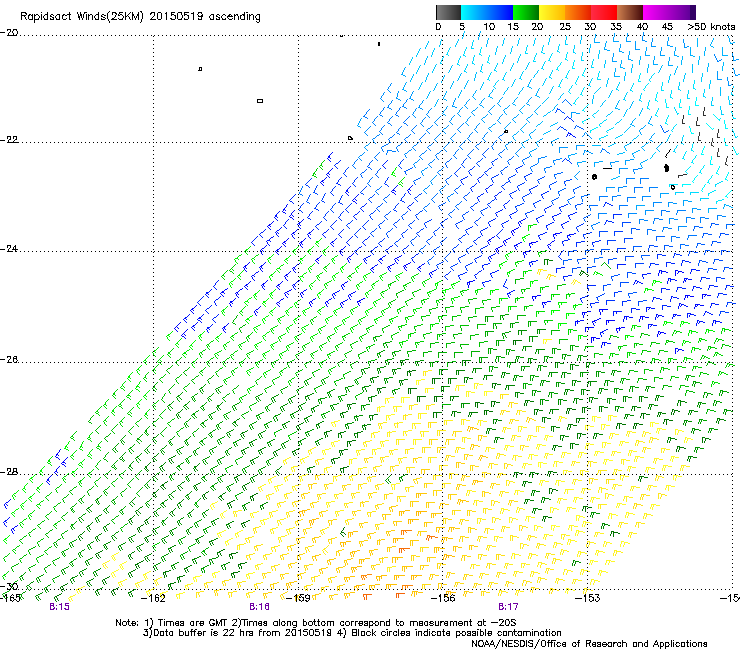Click the title text 'Rapidscat Winds(25KM) 20150519 ascending'
Viewport: 740px width, 650px height.
[140, 17]
